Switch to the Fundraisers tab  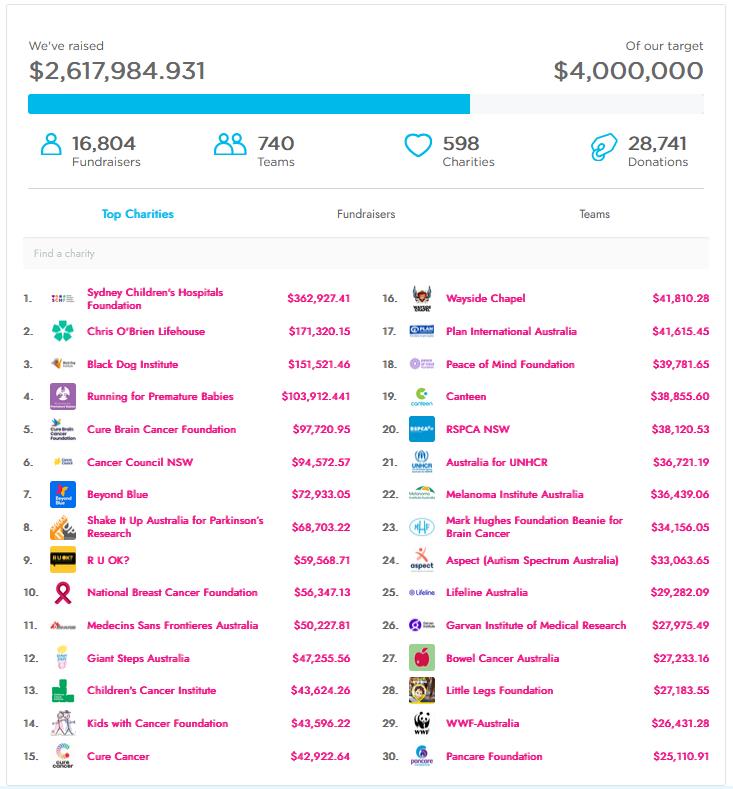point(366,214)
